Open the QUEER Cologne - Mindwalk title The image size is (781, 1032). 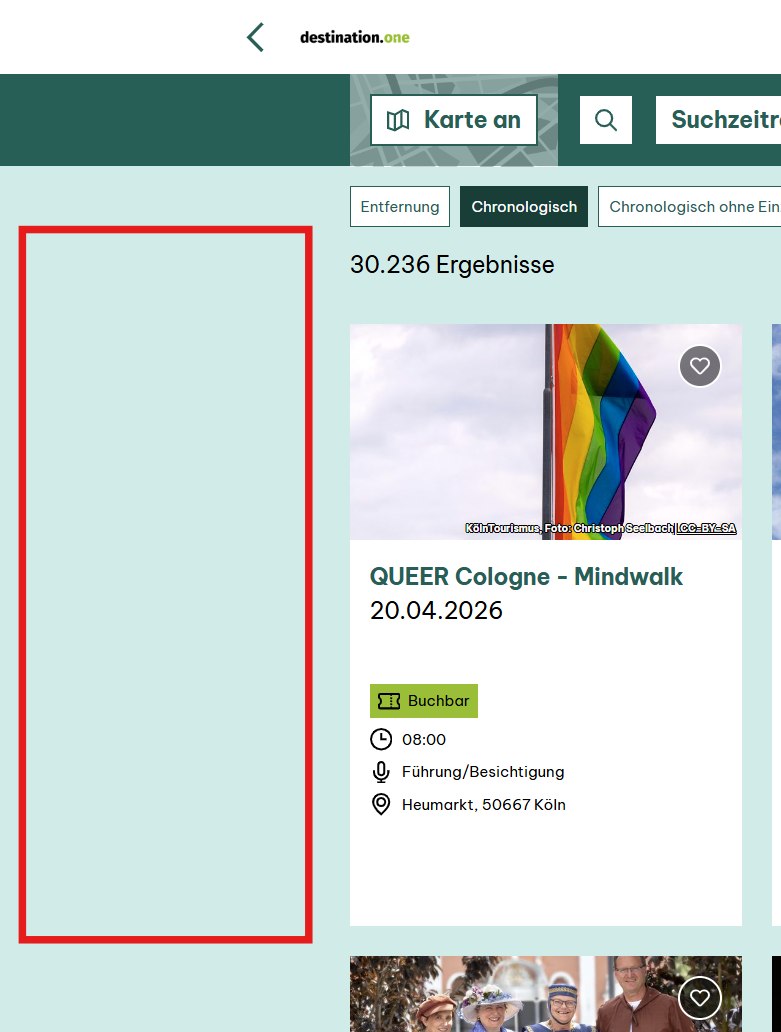(526, 577)
